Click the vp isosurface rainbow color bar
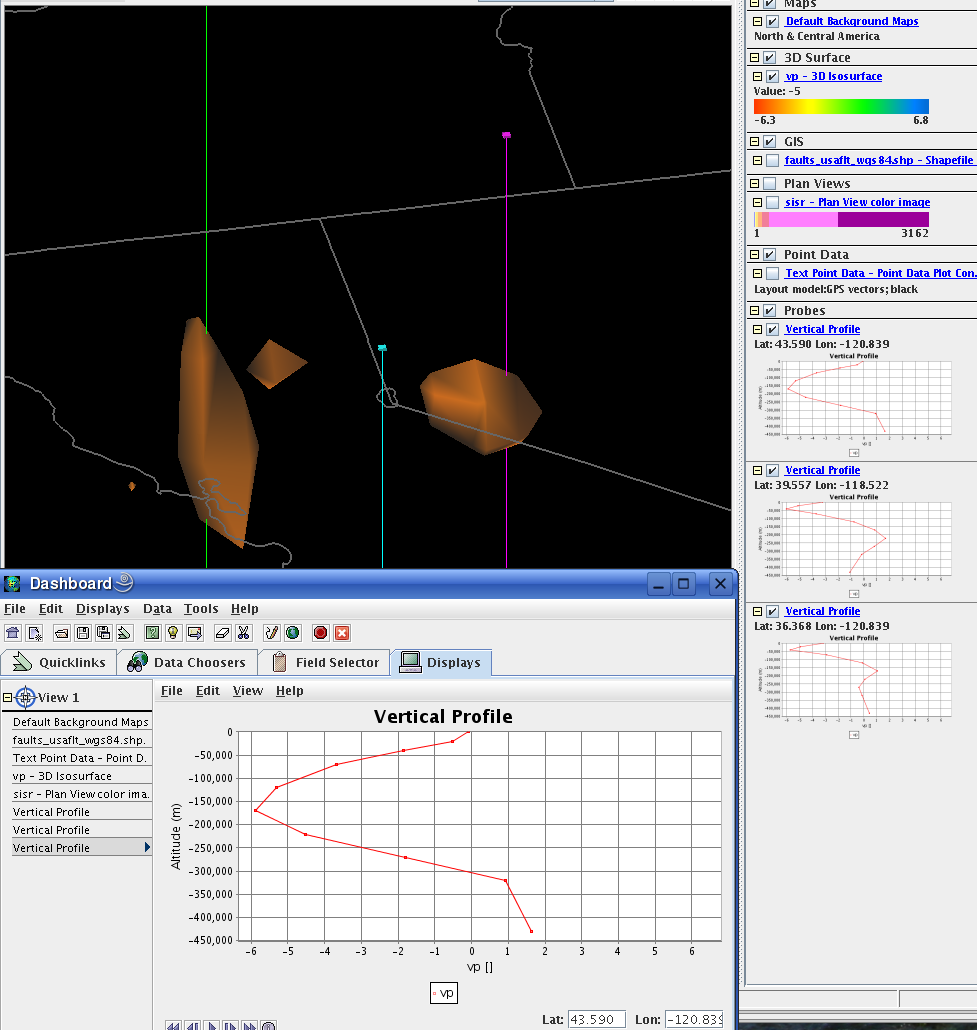 [x=841, y=106]
